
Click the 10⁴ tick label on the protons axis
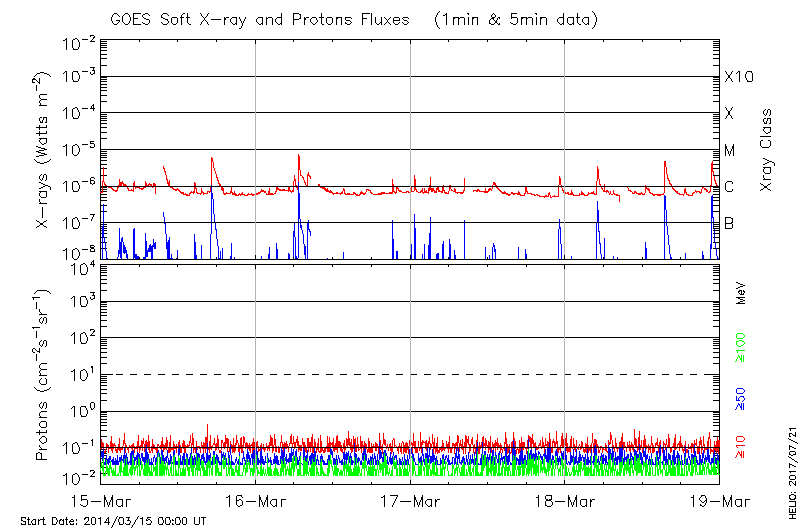coord(80,266)
